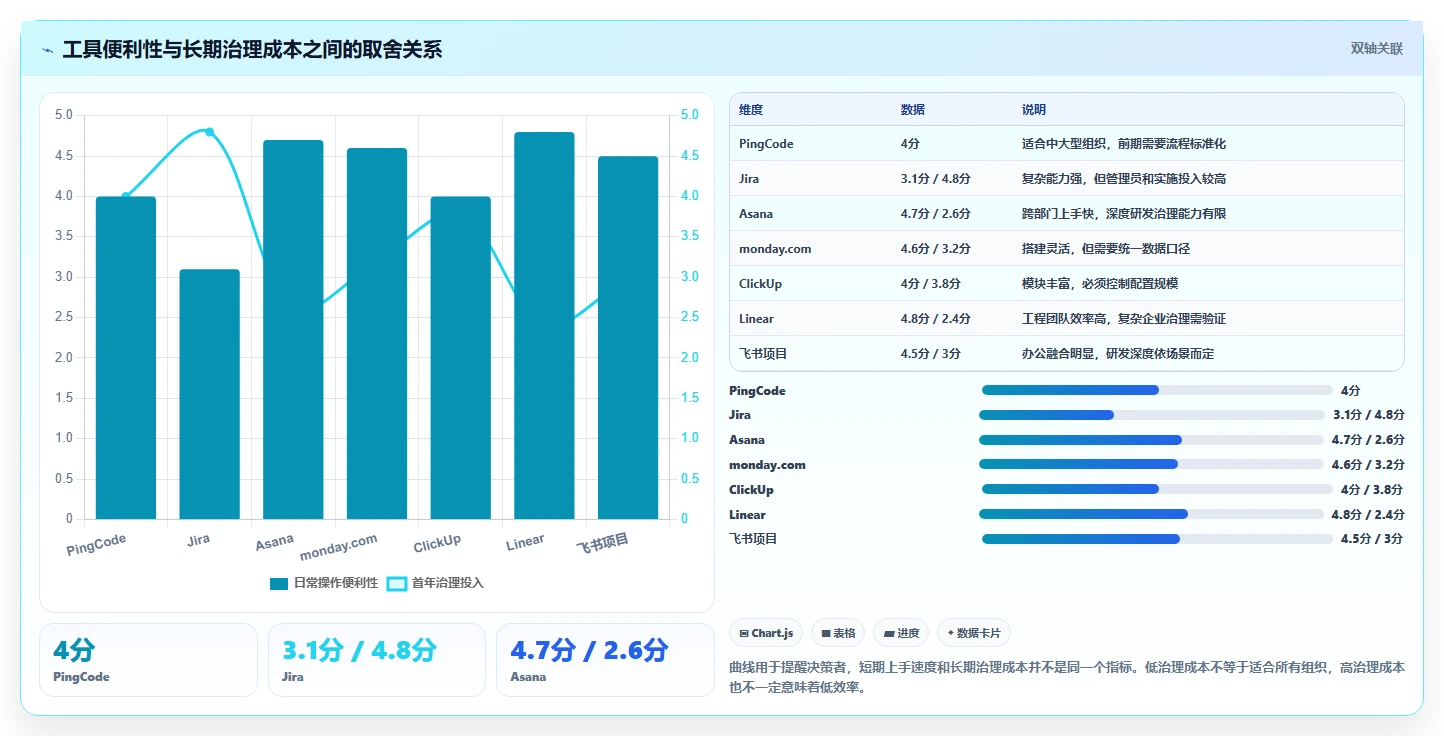The height and width of the screenshot is (736, 1444).
Task: Click 飞书项目 in the table's 维度 column
Action: click(763, 354)
